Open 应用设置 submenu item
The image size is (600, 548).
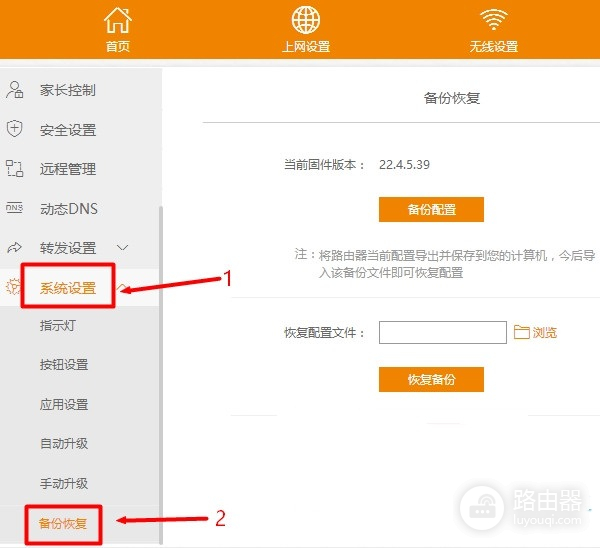[64, 404]
